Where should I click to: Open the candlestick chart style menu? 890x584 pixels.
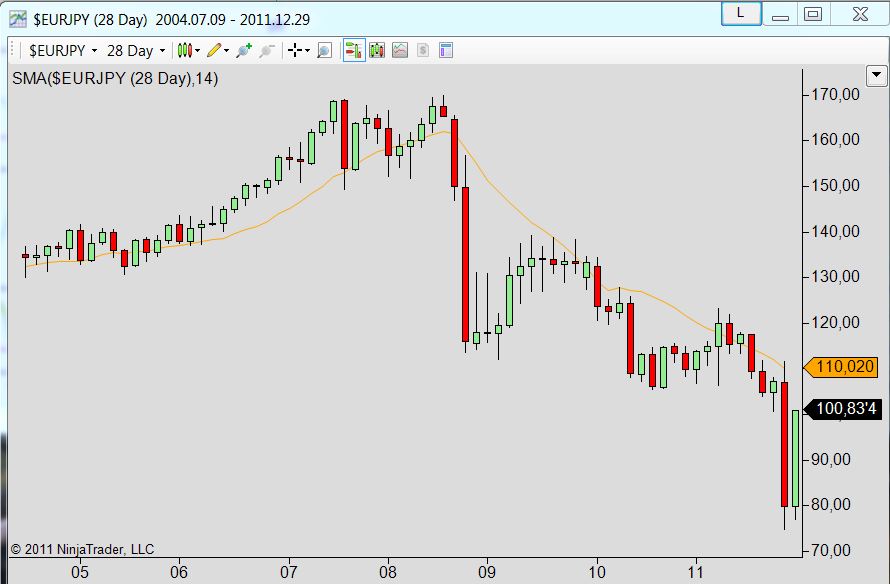188,51
